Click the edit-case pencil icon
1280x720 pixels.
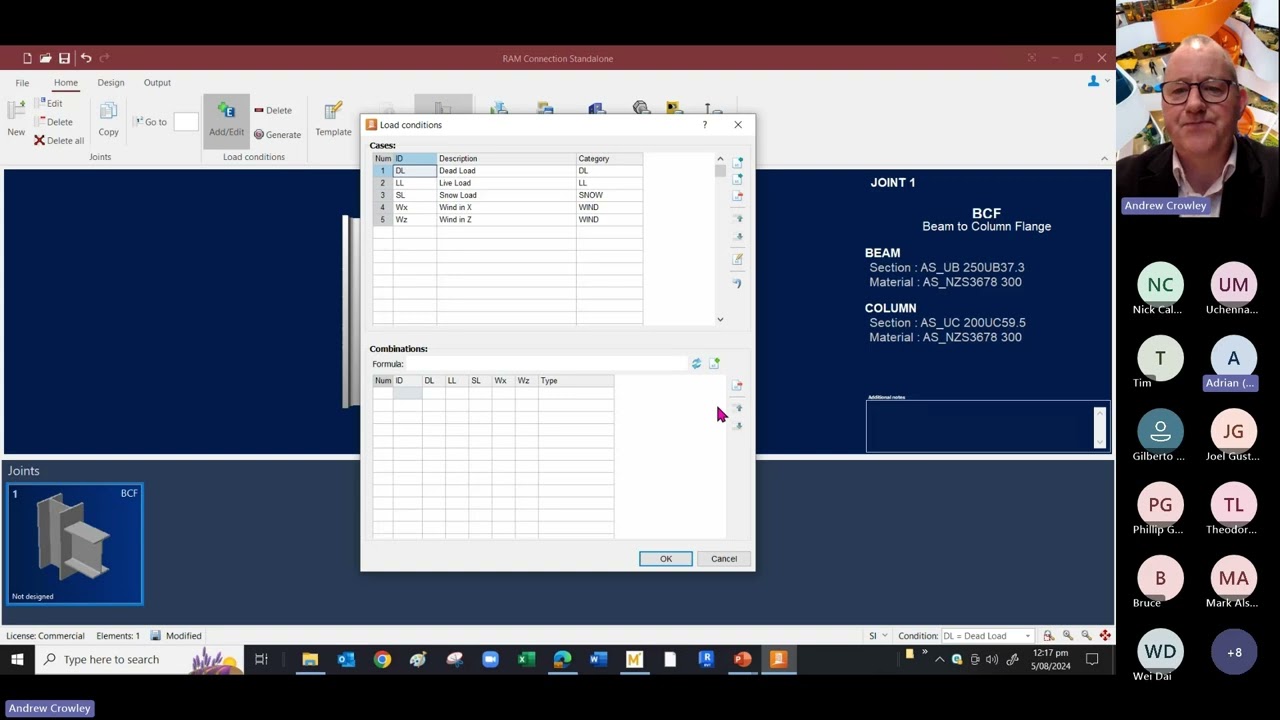[x=738, y=259]
